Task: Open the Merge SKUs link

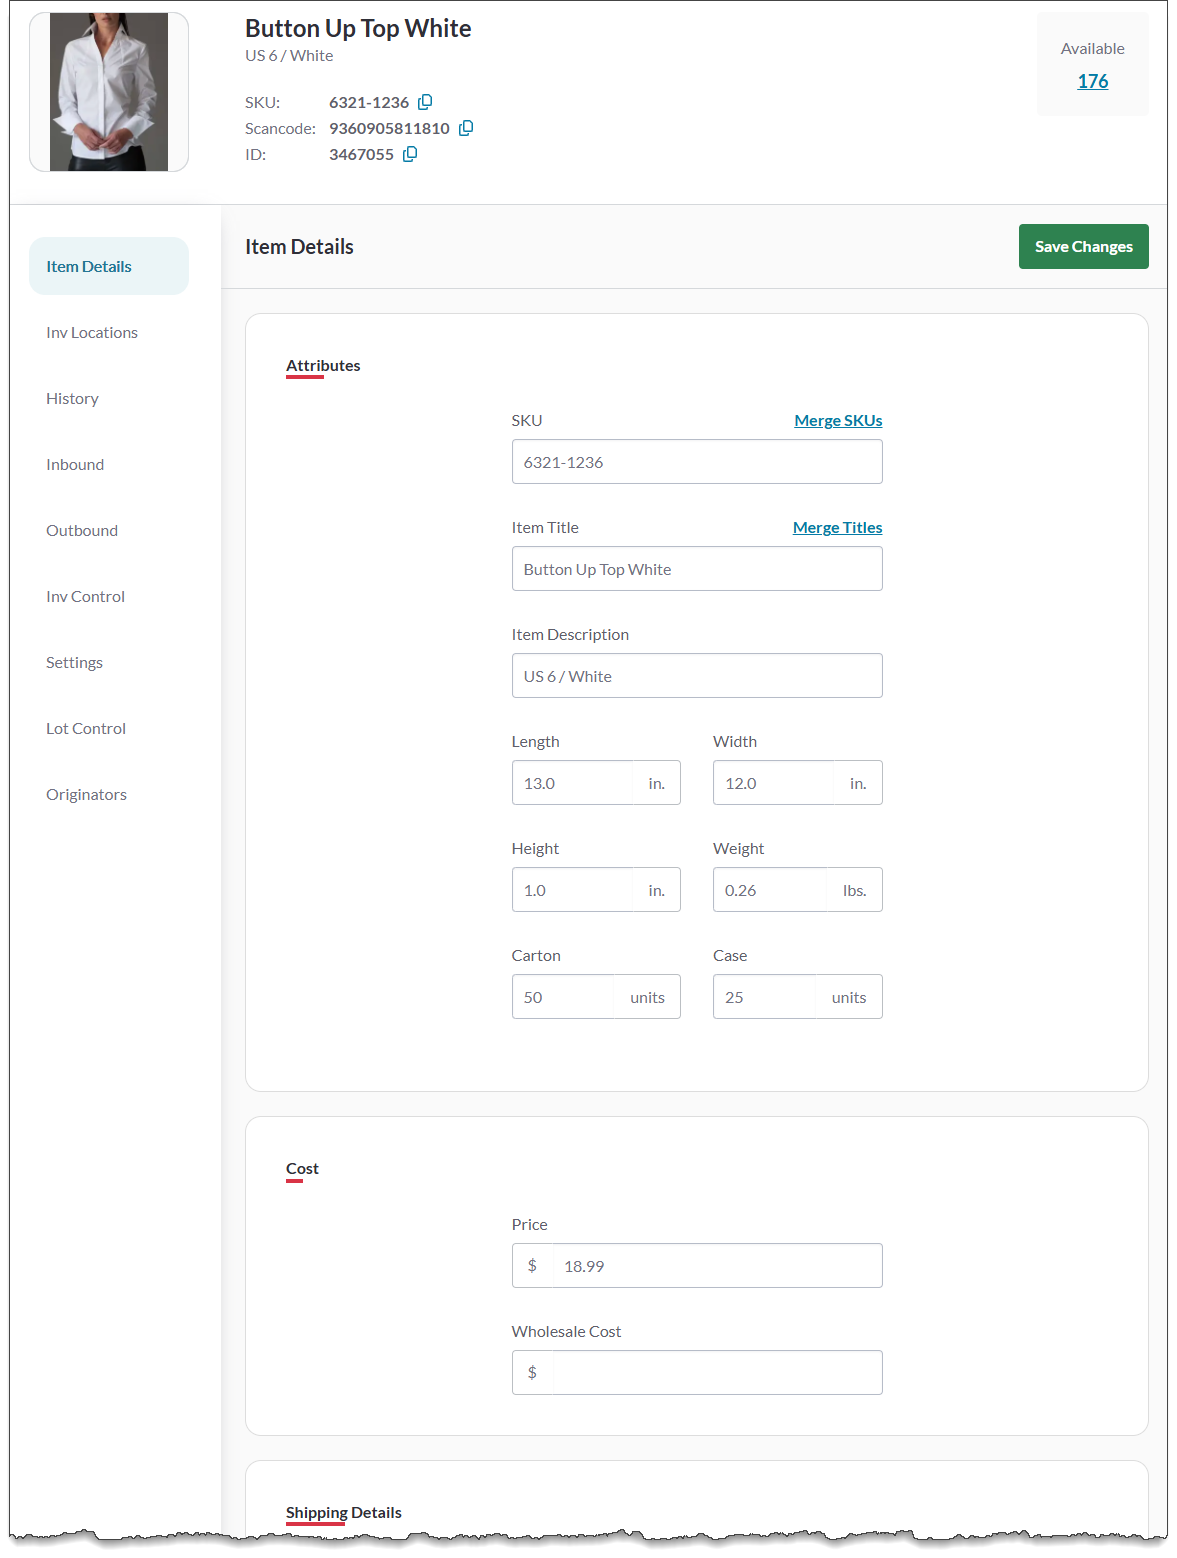Action: pos(838,420)
